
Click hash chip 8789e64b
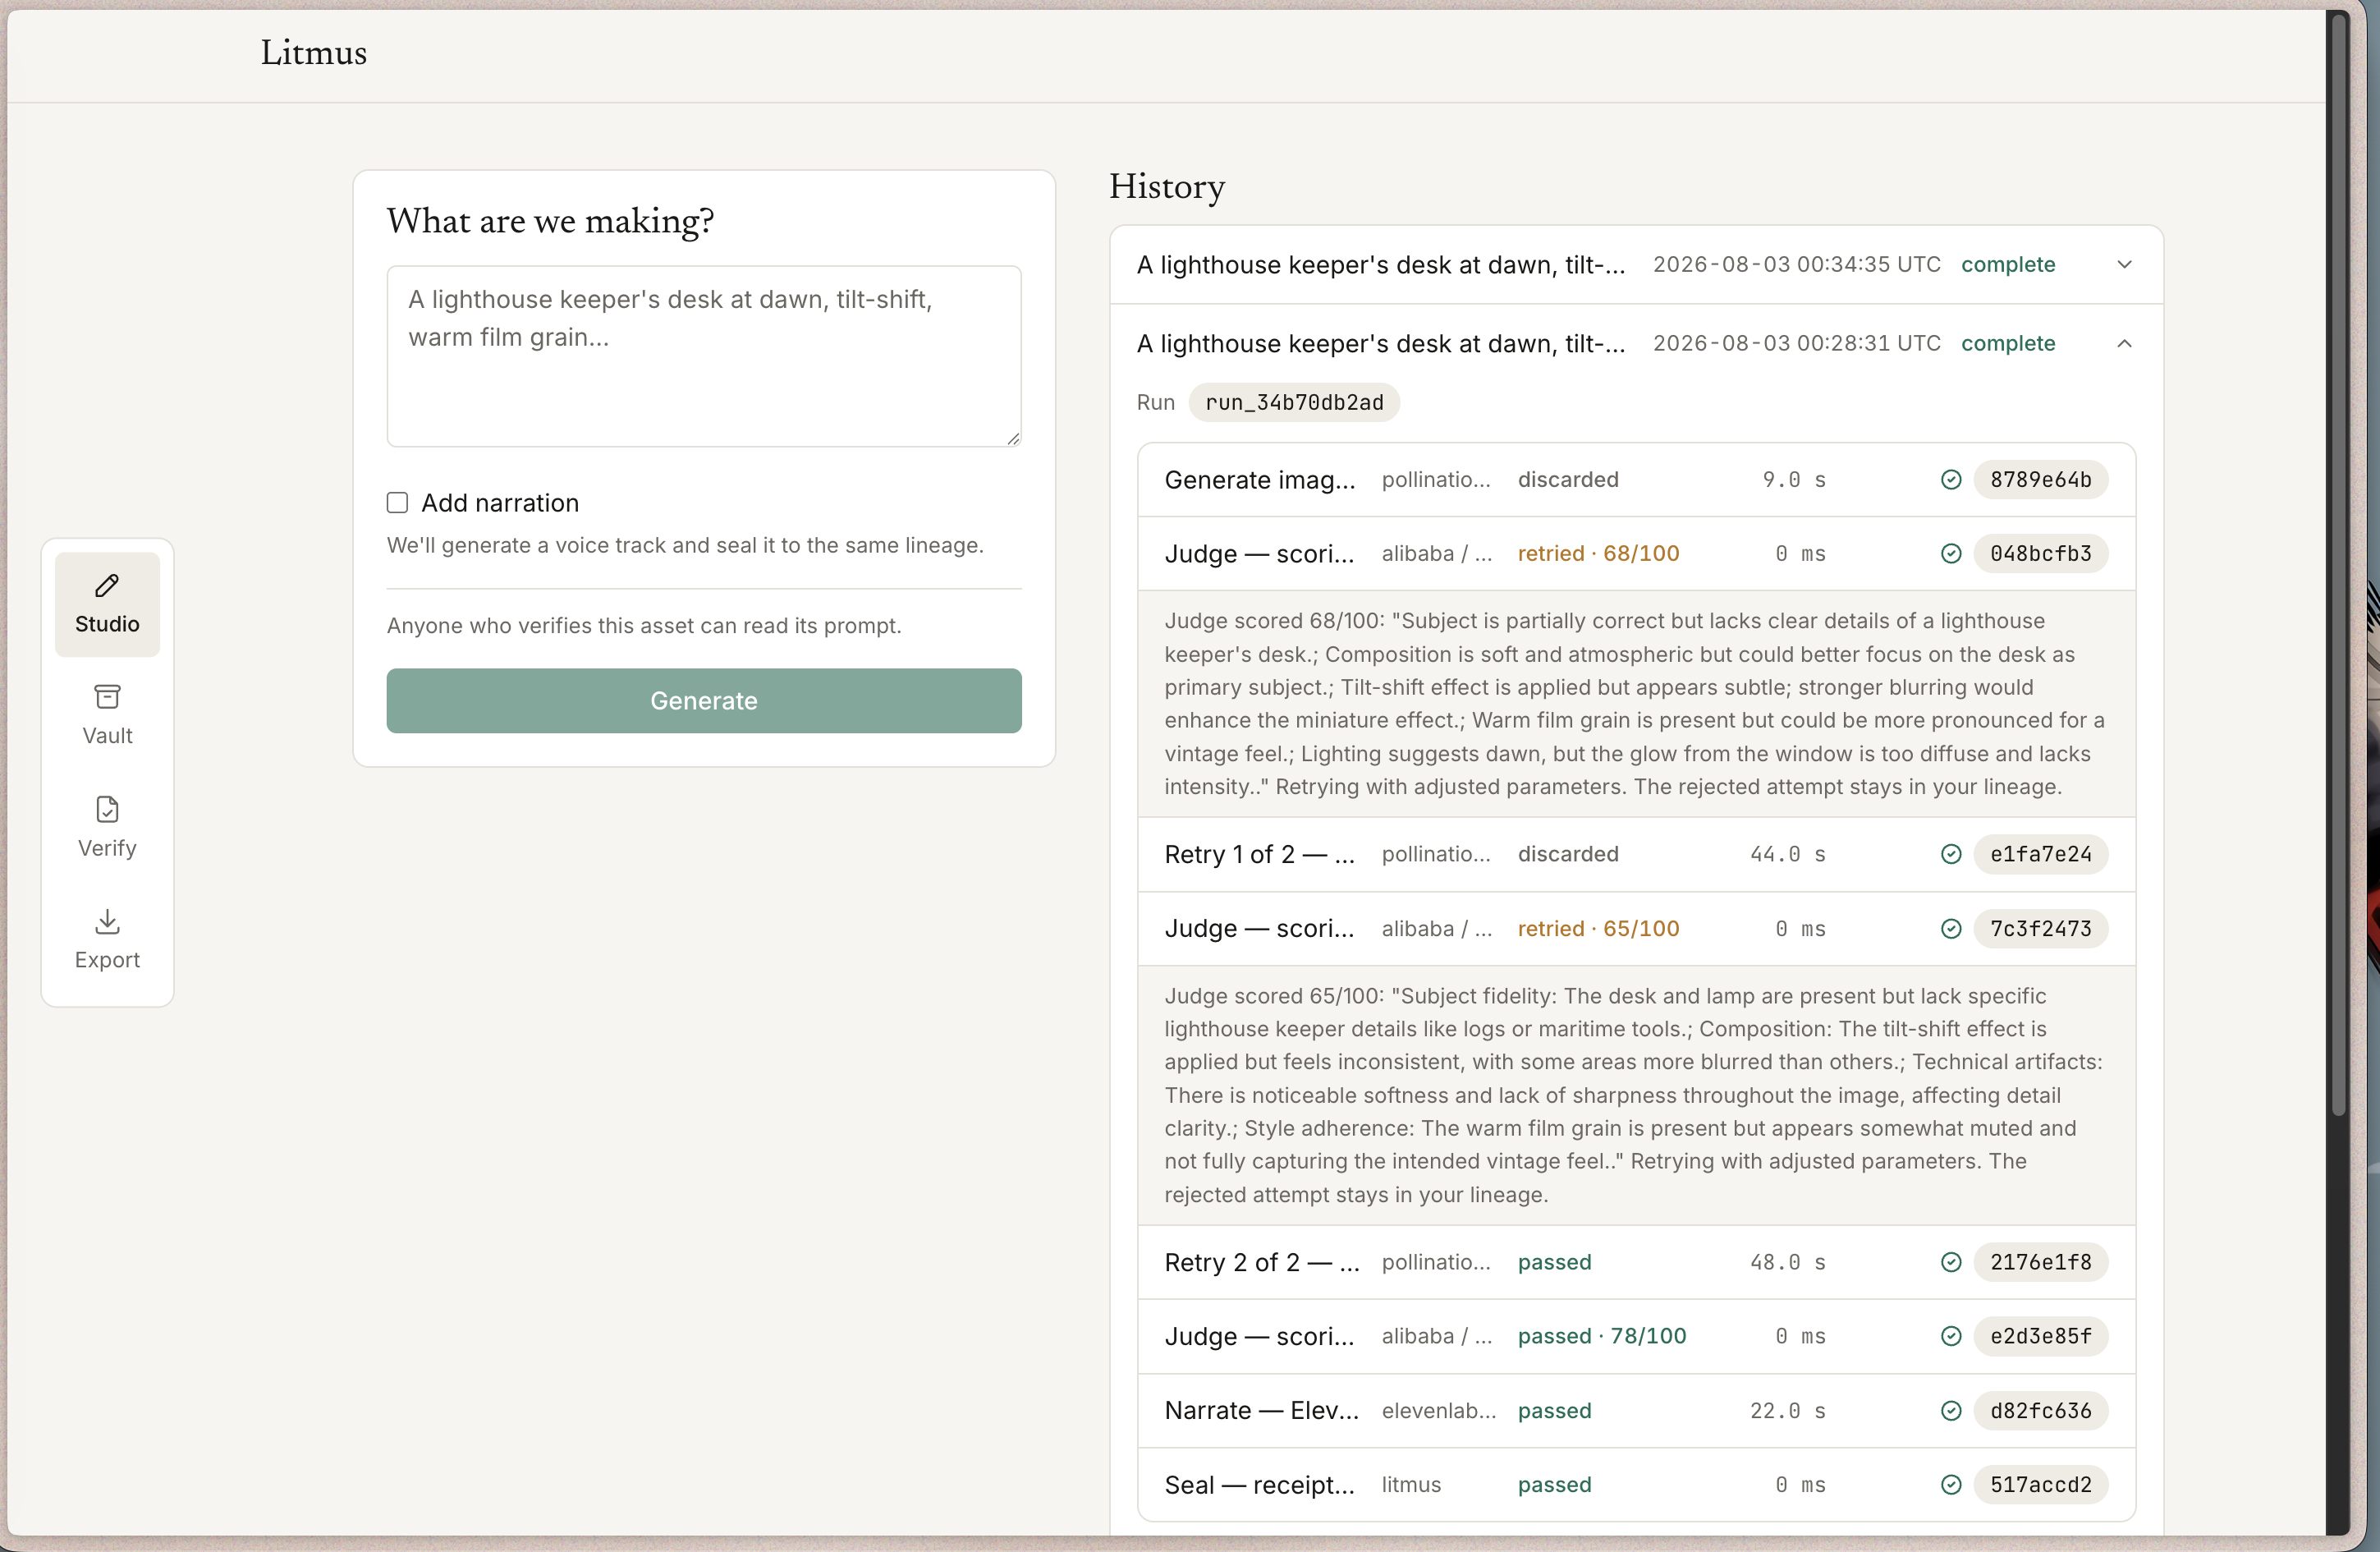tap(2040, 480)
